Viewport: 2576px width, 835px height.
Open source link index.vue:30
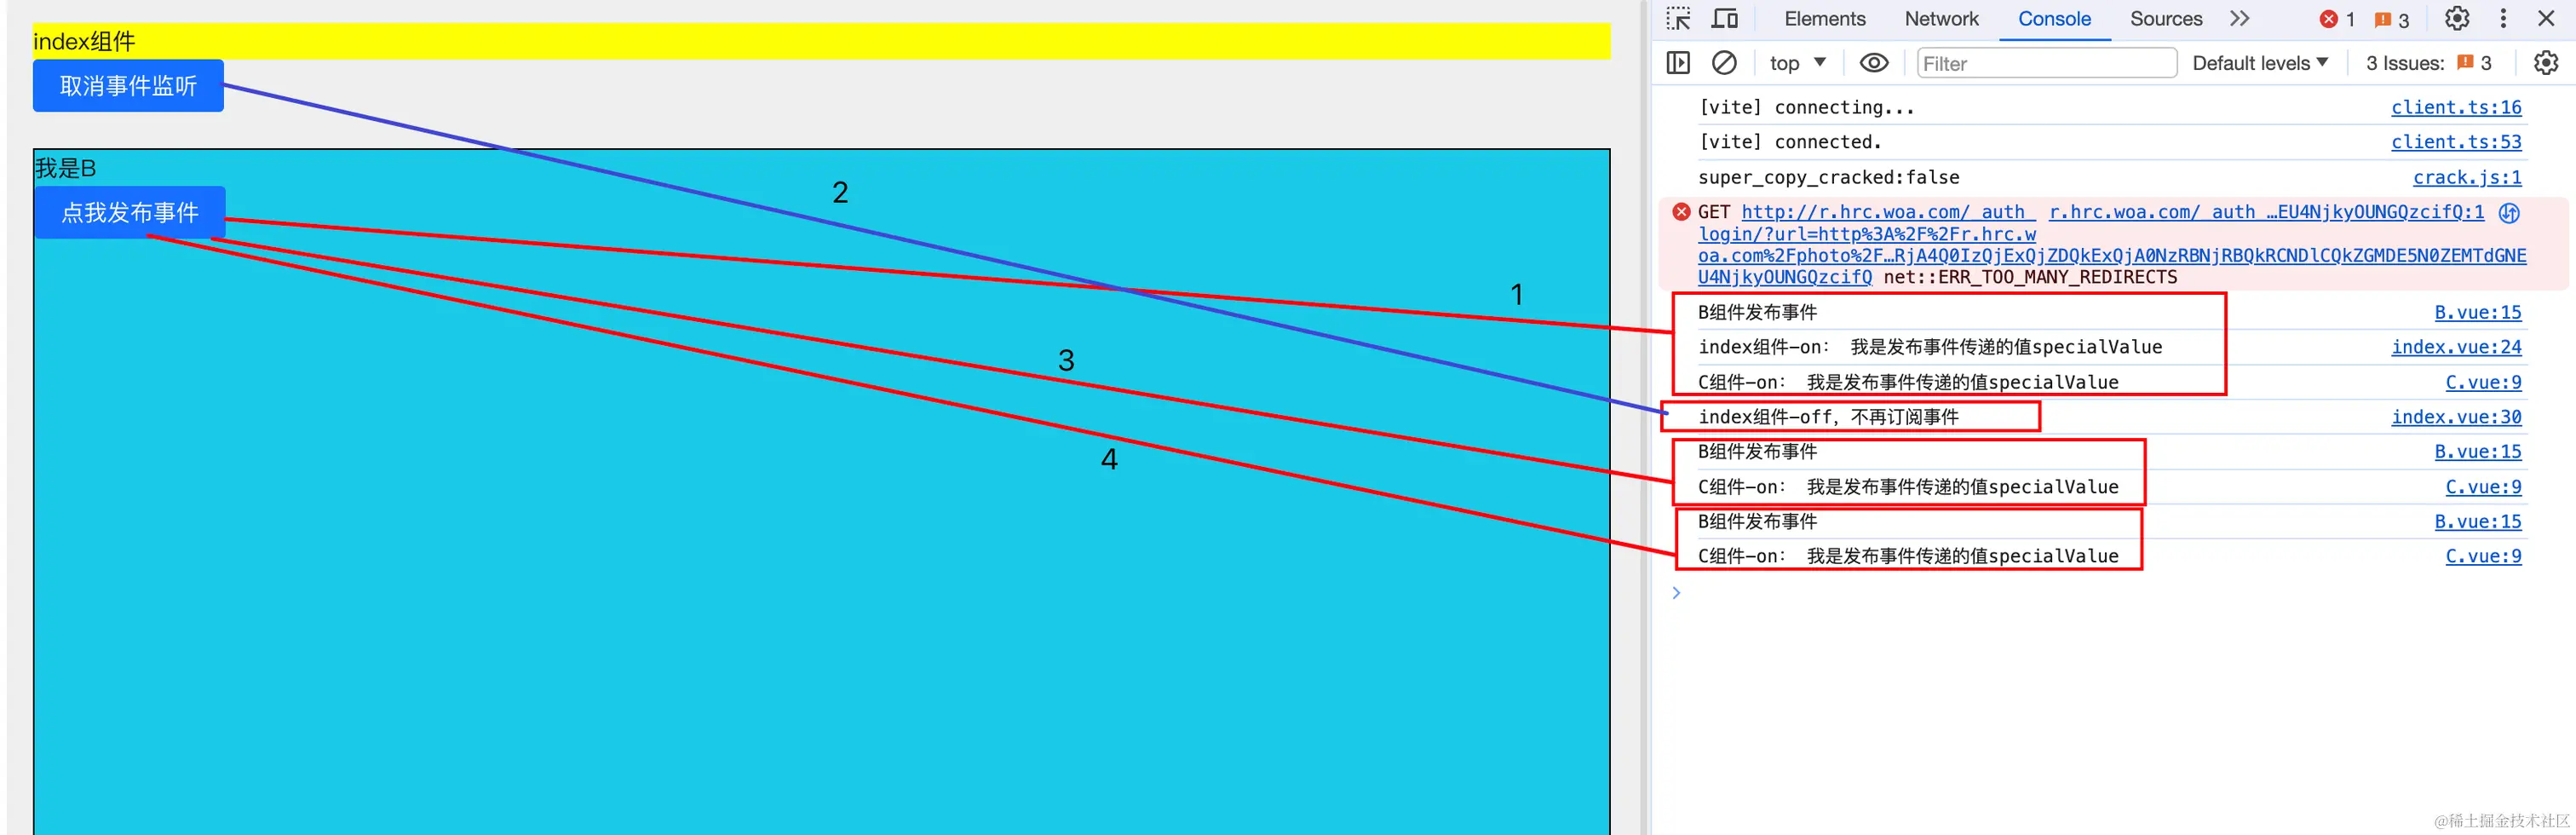2456,417
